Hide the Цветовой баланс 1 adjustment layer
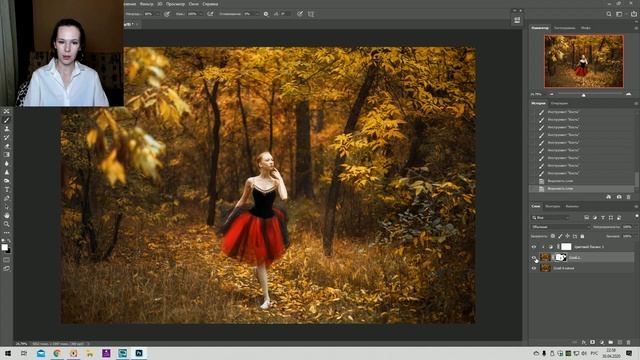 pyautogui.click(x=534, y=247)
